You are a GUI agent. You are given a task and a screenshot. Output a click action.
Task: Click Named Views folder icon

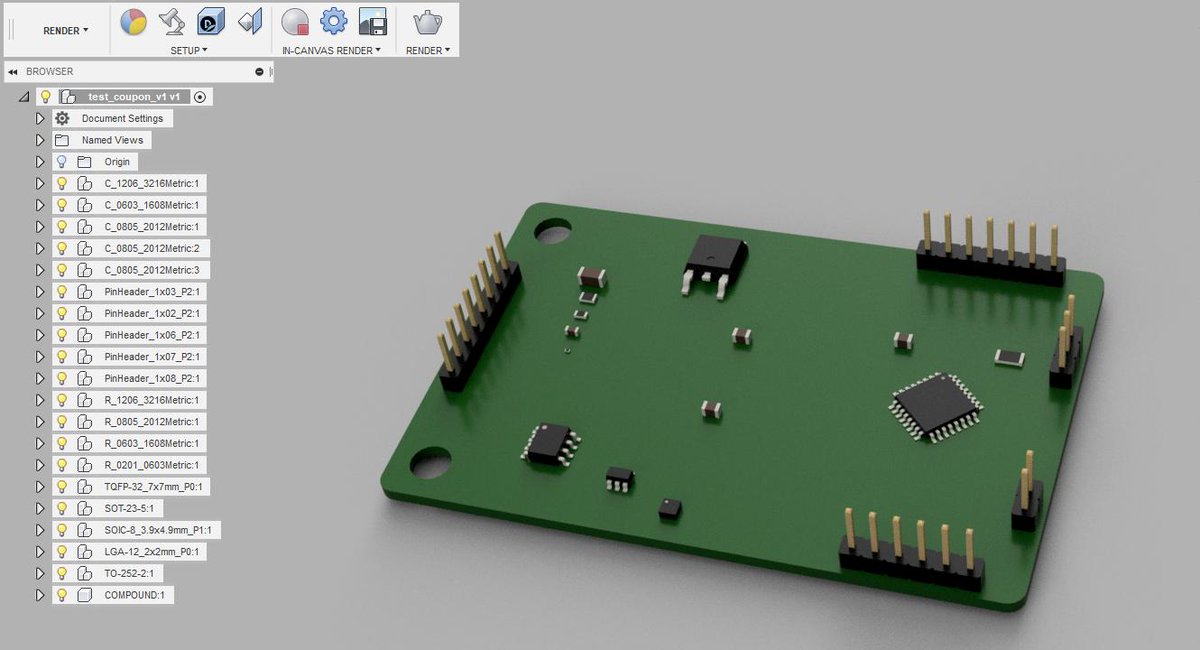click(62, 140)
